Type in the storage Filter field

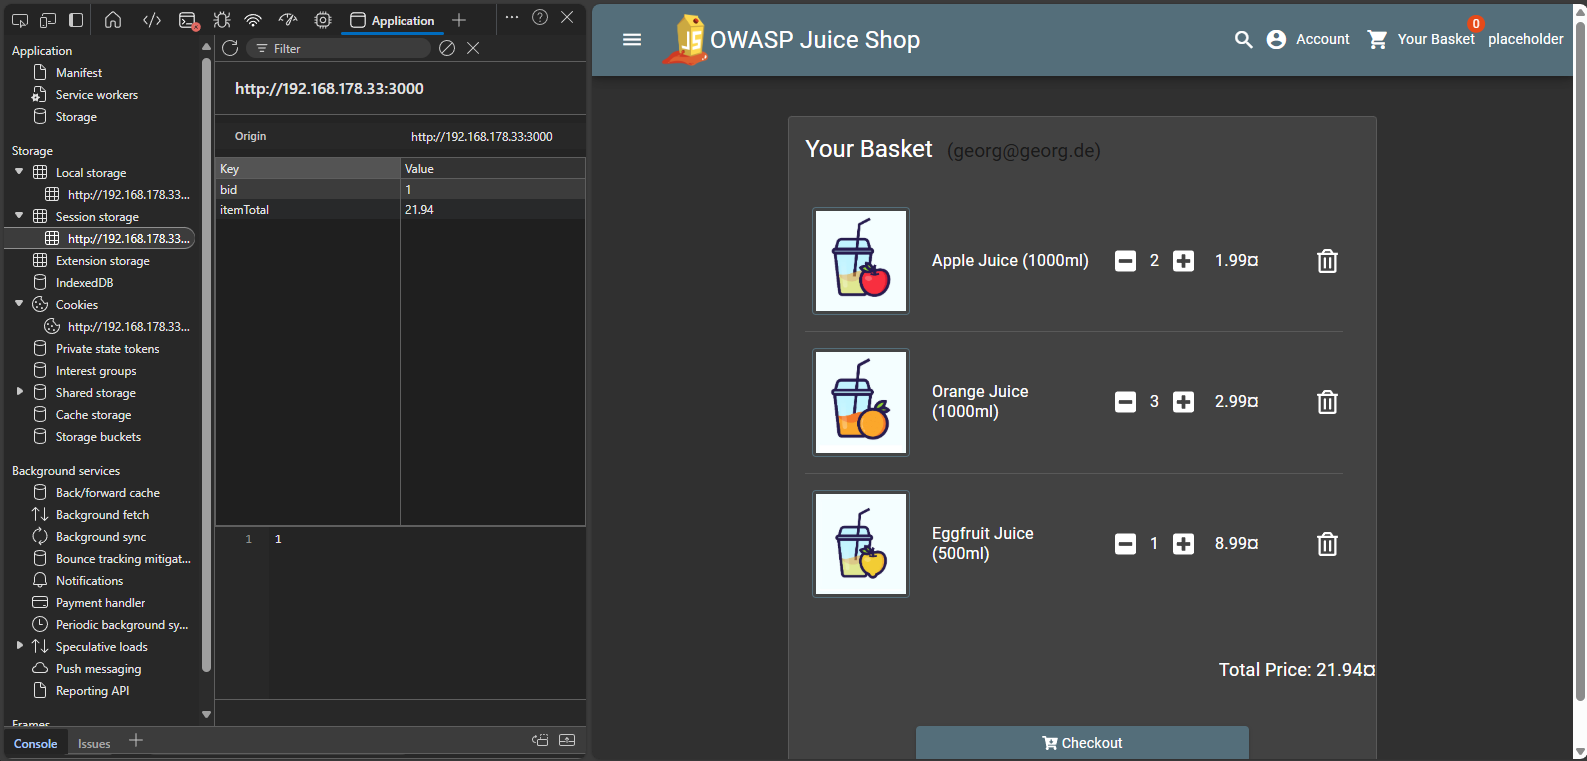point(345,48)
